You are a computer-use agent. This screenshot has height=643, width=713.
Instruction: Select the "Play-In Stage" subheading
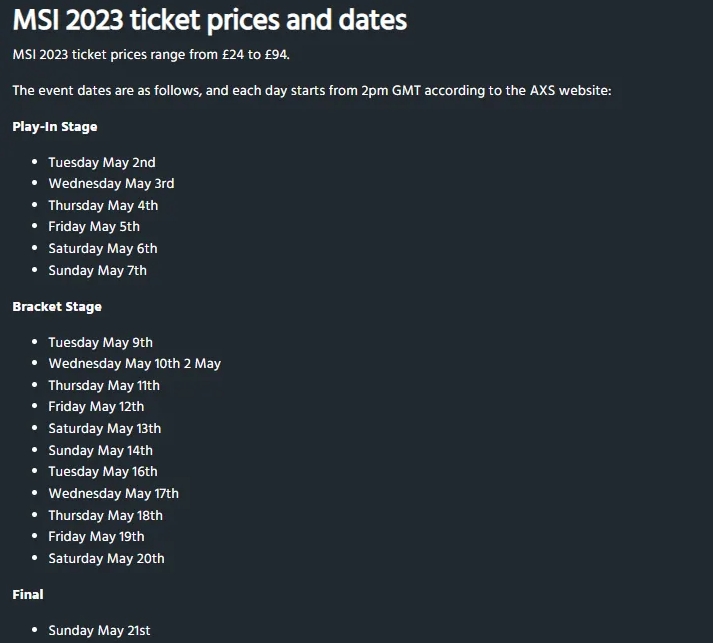[55, 127]
